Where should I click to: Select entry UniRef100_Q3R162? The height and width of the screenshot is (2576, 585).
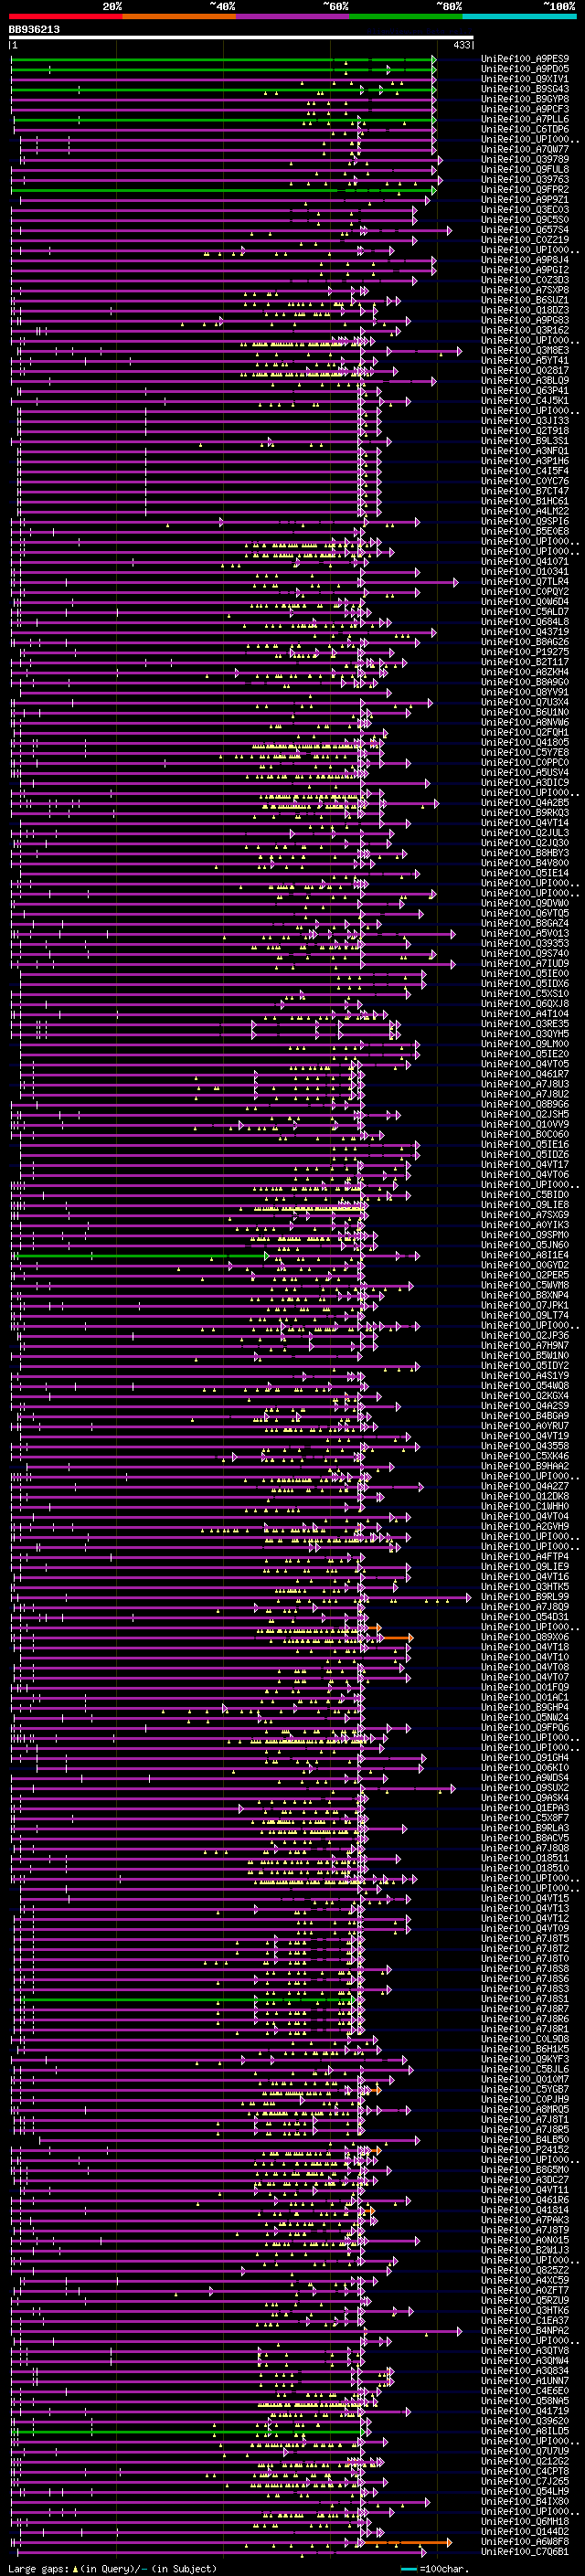(525, 330)
